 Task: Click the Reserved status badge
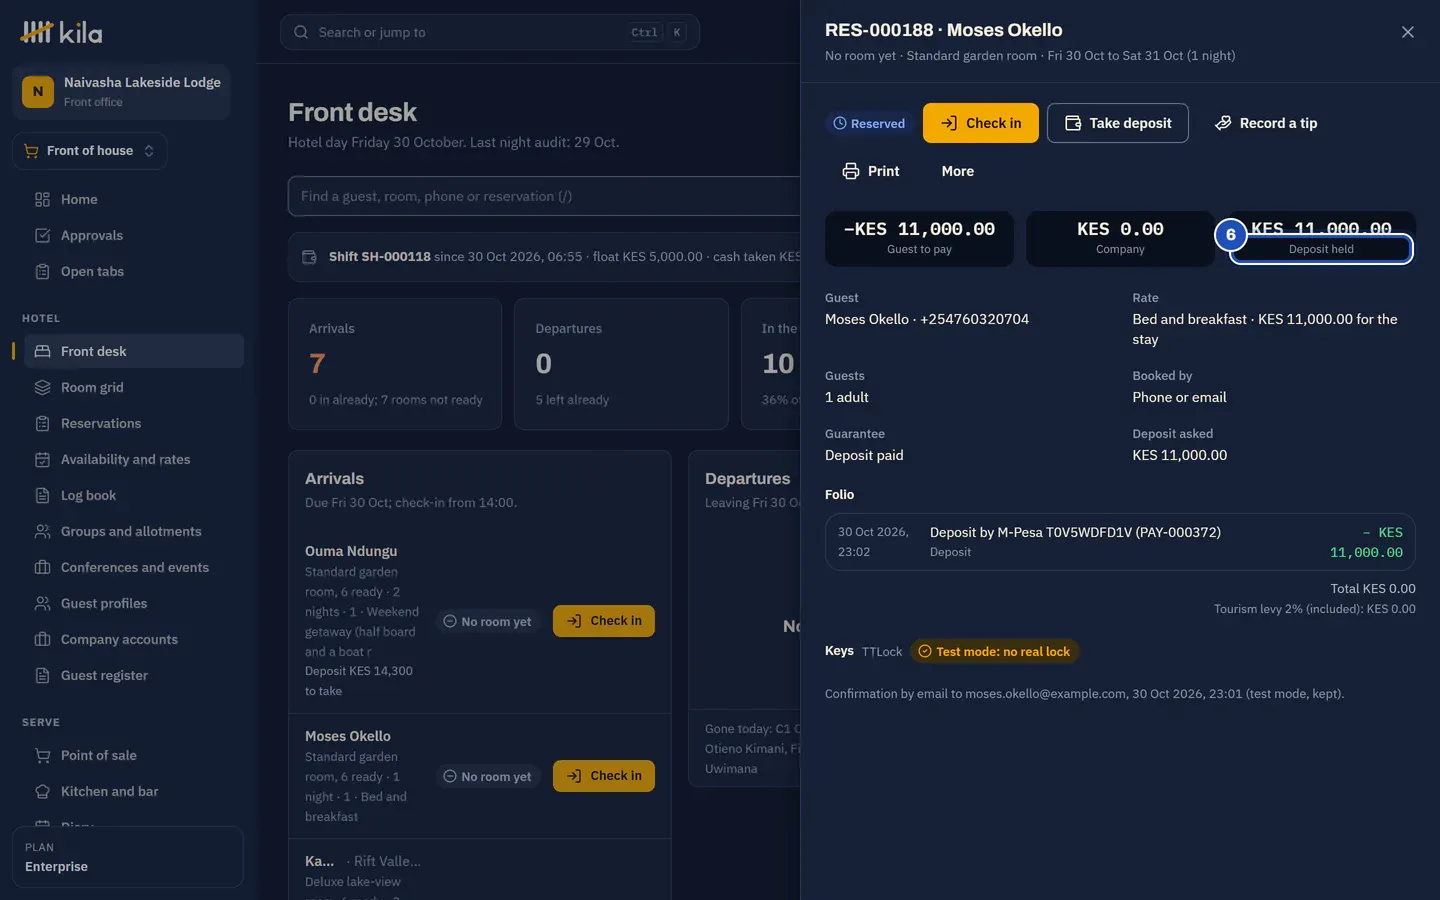(x=869, y=123)
